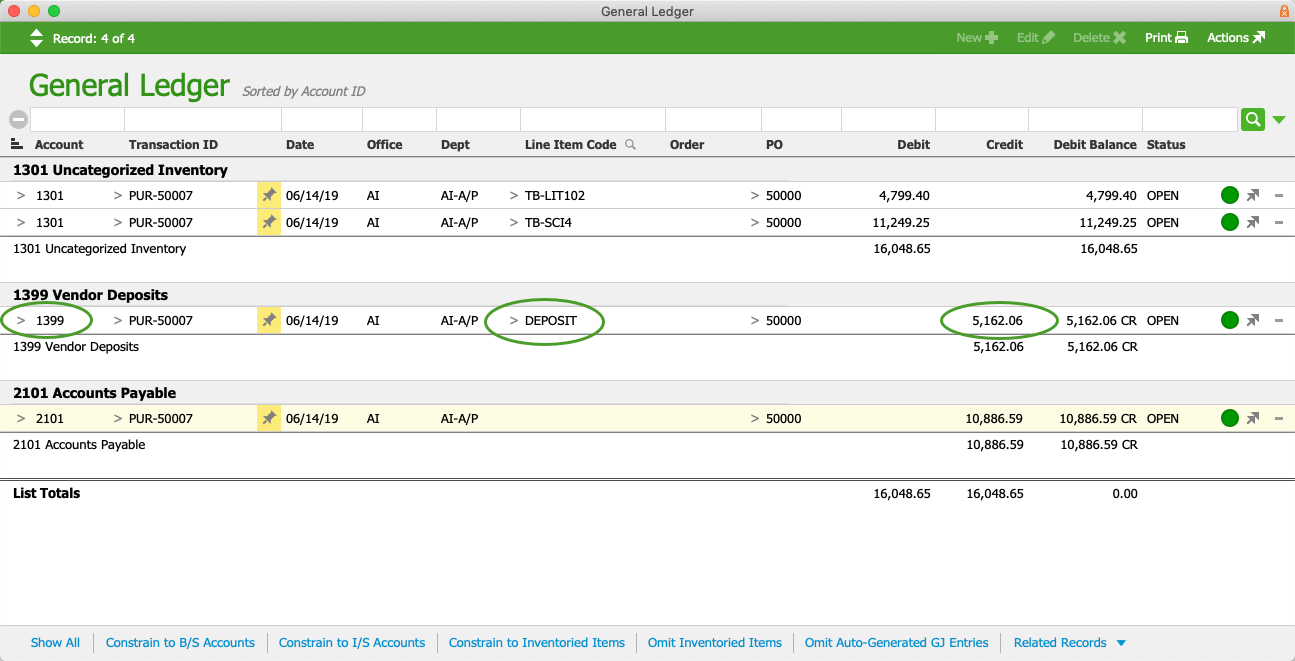This screenshot has width=1295, height=661.
Task: Click the 11,249.25 debit cell
Action: point(901,222)
